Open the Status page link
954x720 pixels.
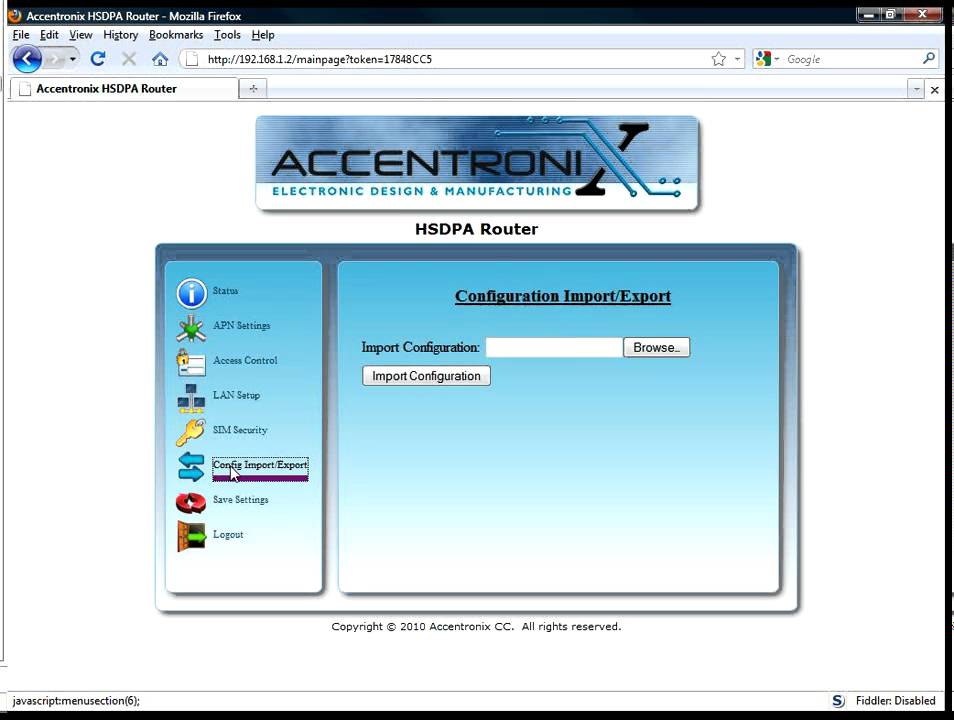pos(225,291)
